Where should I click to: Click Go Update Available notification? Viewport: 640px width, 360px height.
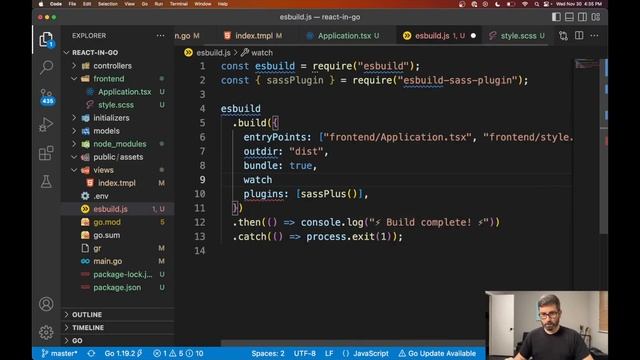437,353
